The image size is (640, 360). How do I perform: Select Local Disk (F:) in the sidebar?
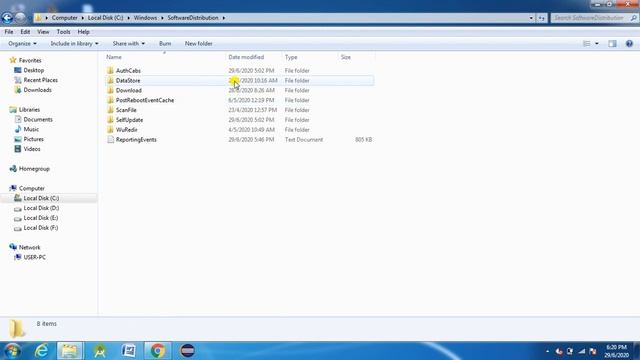coord(41,228)
